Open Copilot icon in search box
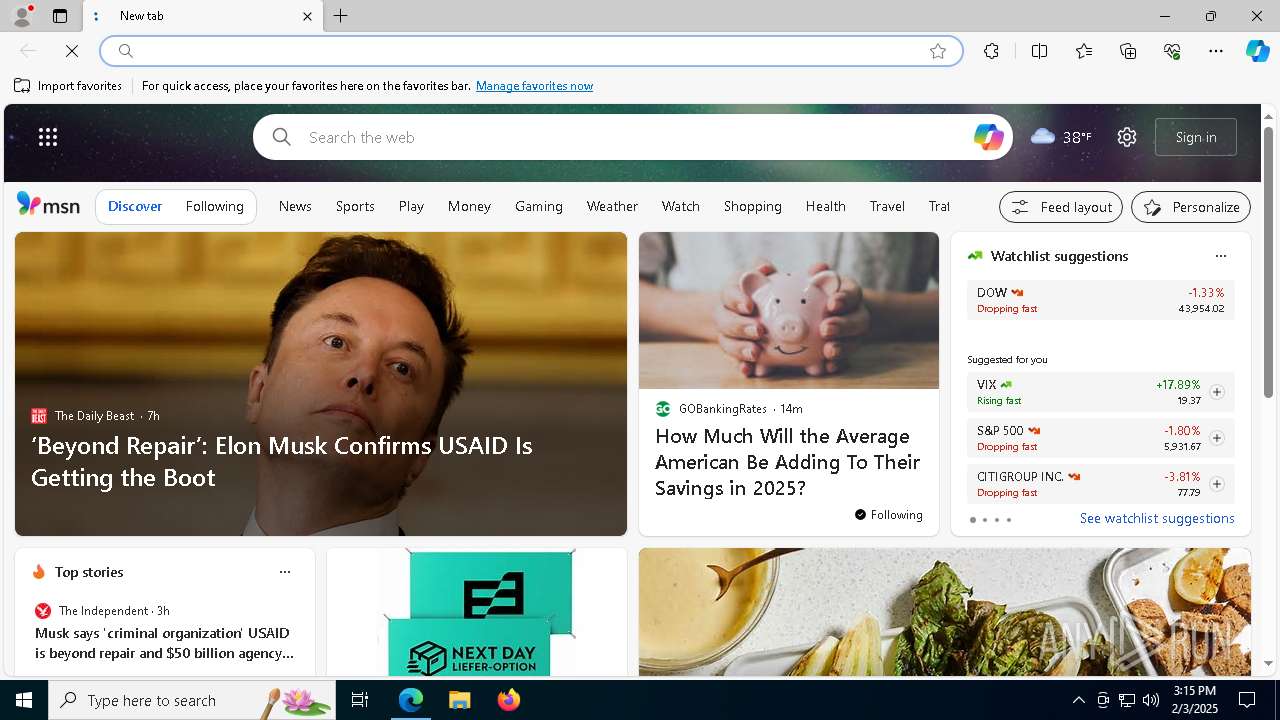Viewport: 1280px width, 720px height. 988,137
